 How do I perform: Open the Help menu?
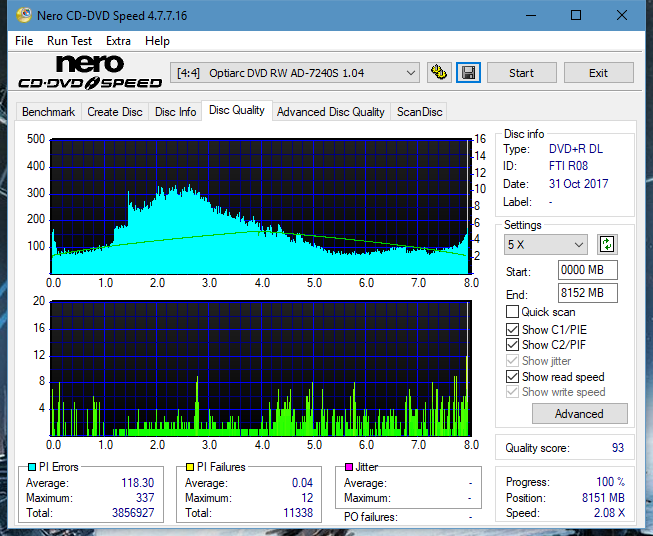pos(157,41)
